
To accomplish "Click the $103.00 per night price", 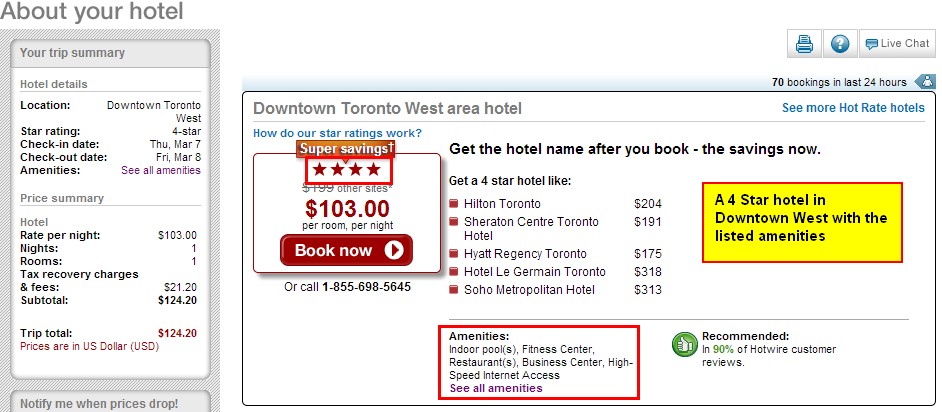I will point(347,208).
